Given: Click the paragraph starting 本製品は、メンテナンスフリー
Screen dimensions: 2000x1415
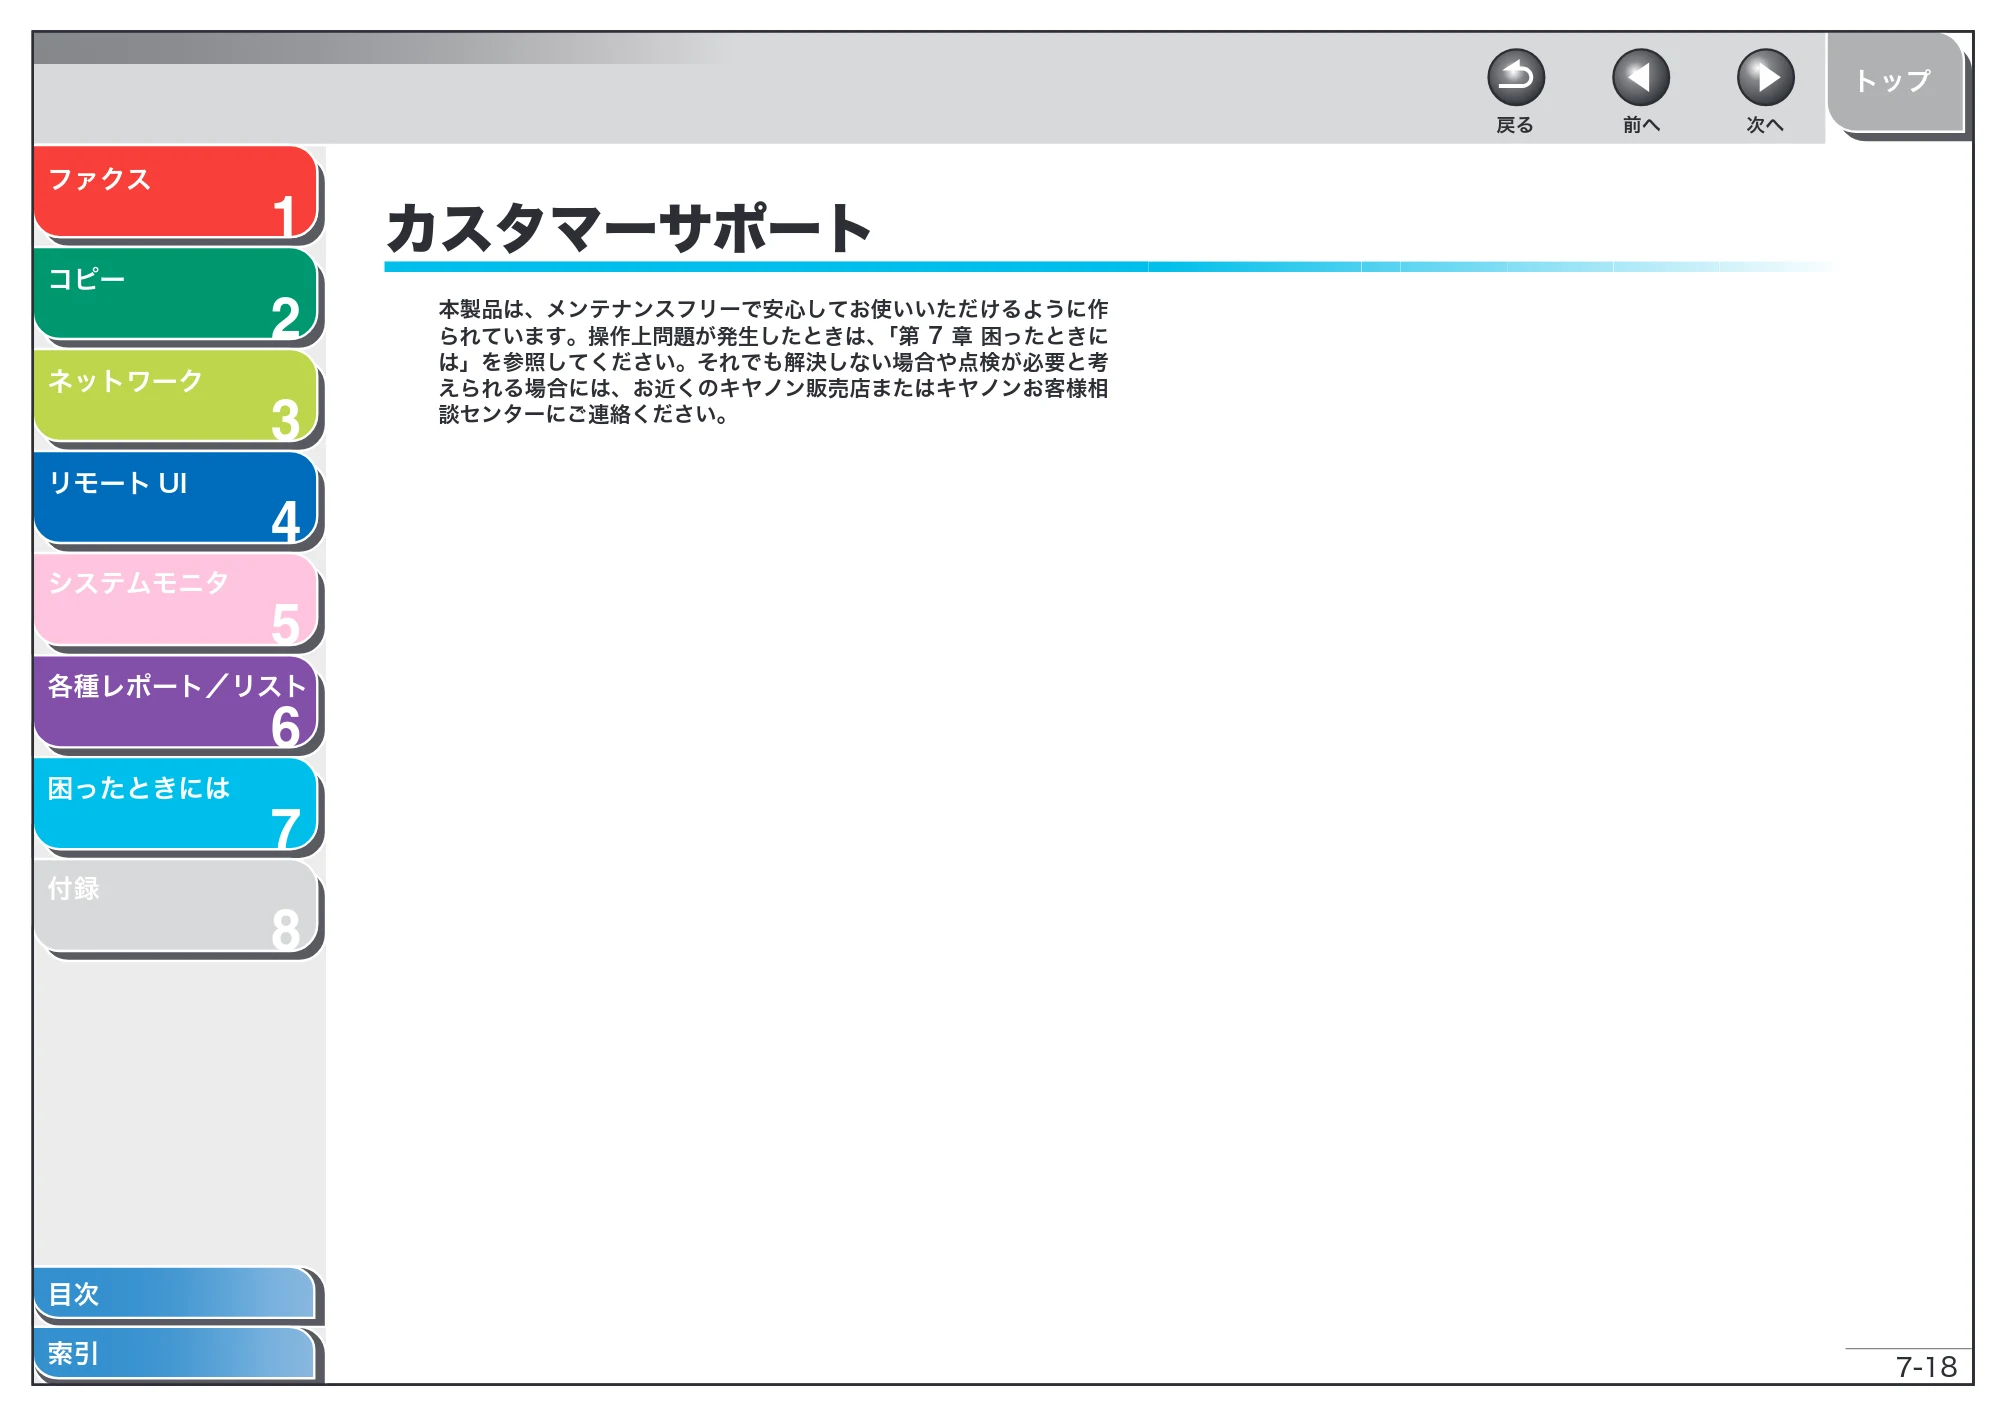Looking at the screenshot, I should (773, 361).
